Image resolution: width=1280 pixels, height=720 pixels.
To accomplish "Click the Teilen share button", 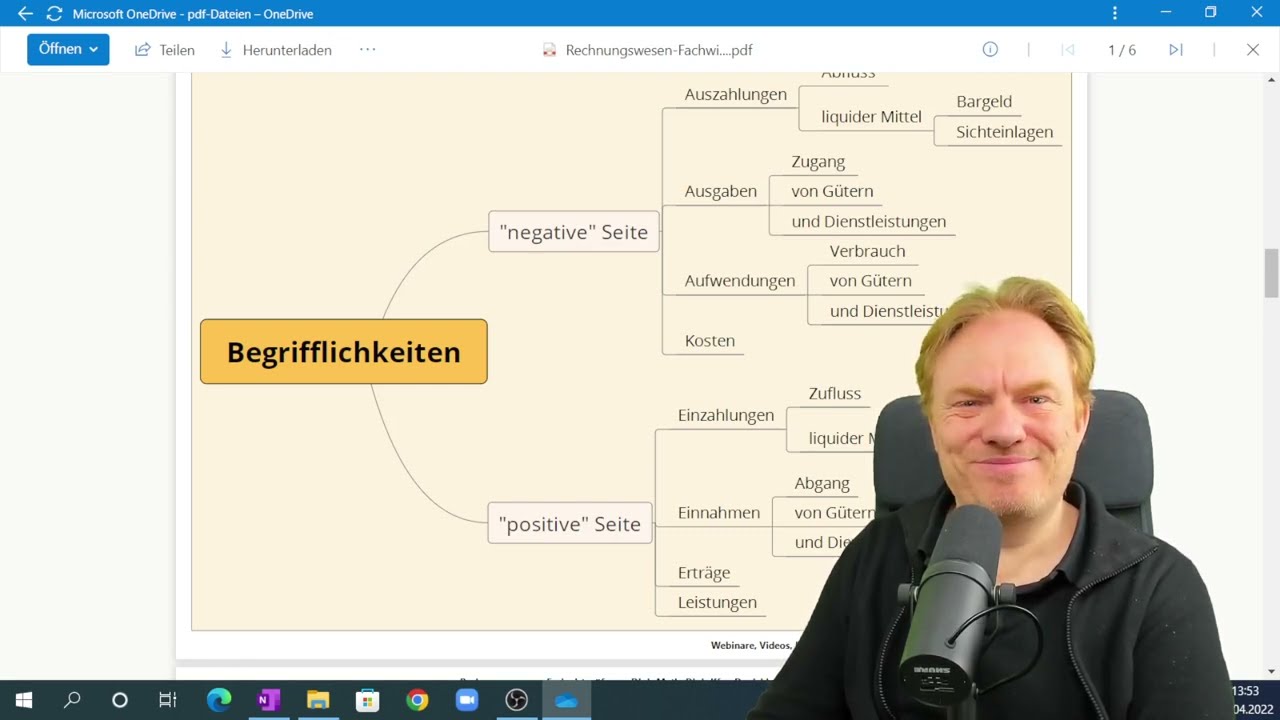I will (x=165, y=50).
